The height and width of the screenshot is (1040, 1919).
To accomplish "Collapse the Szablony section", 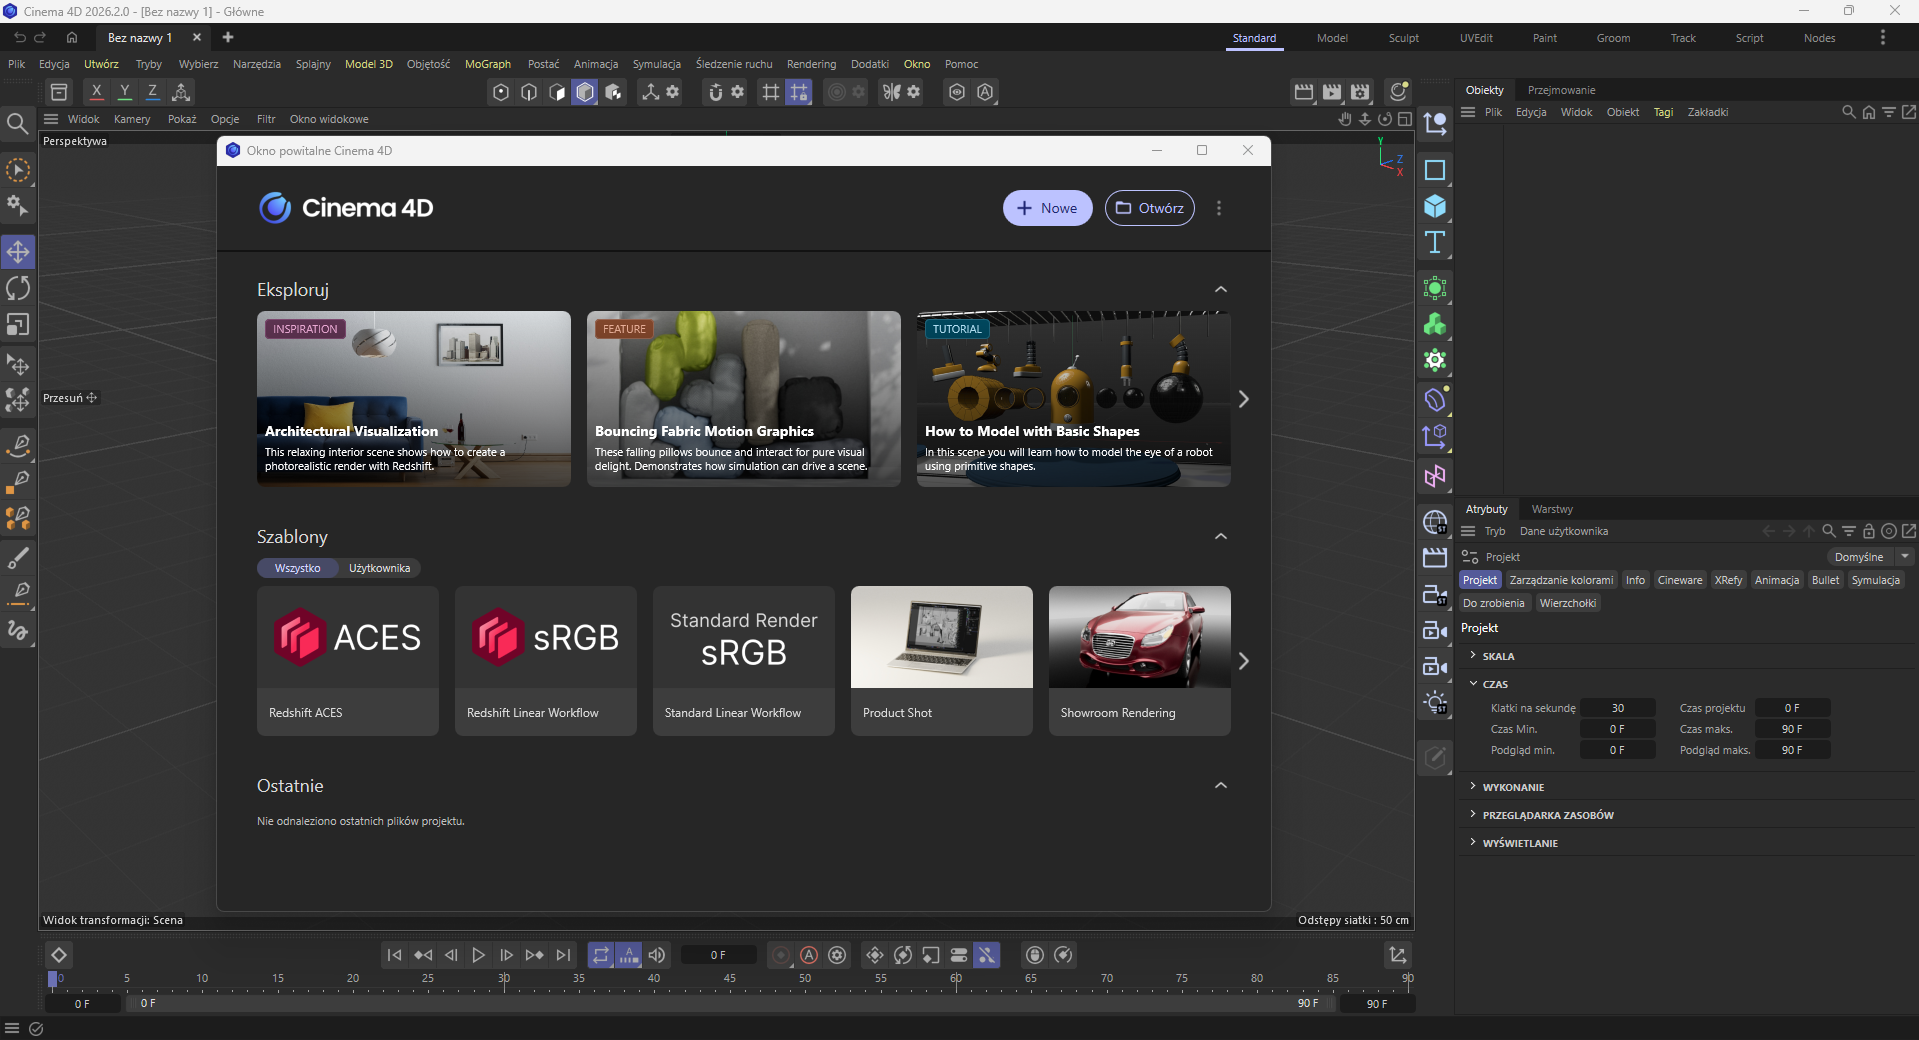I will [x=1221, y=536].
